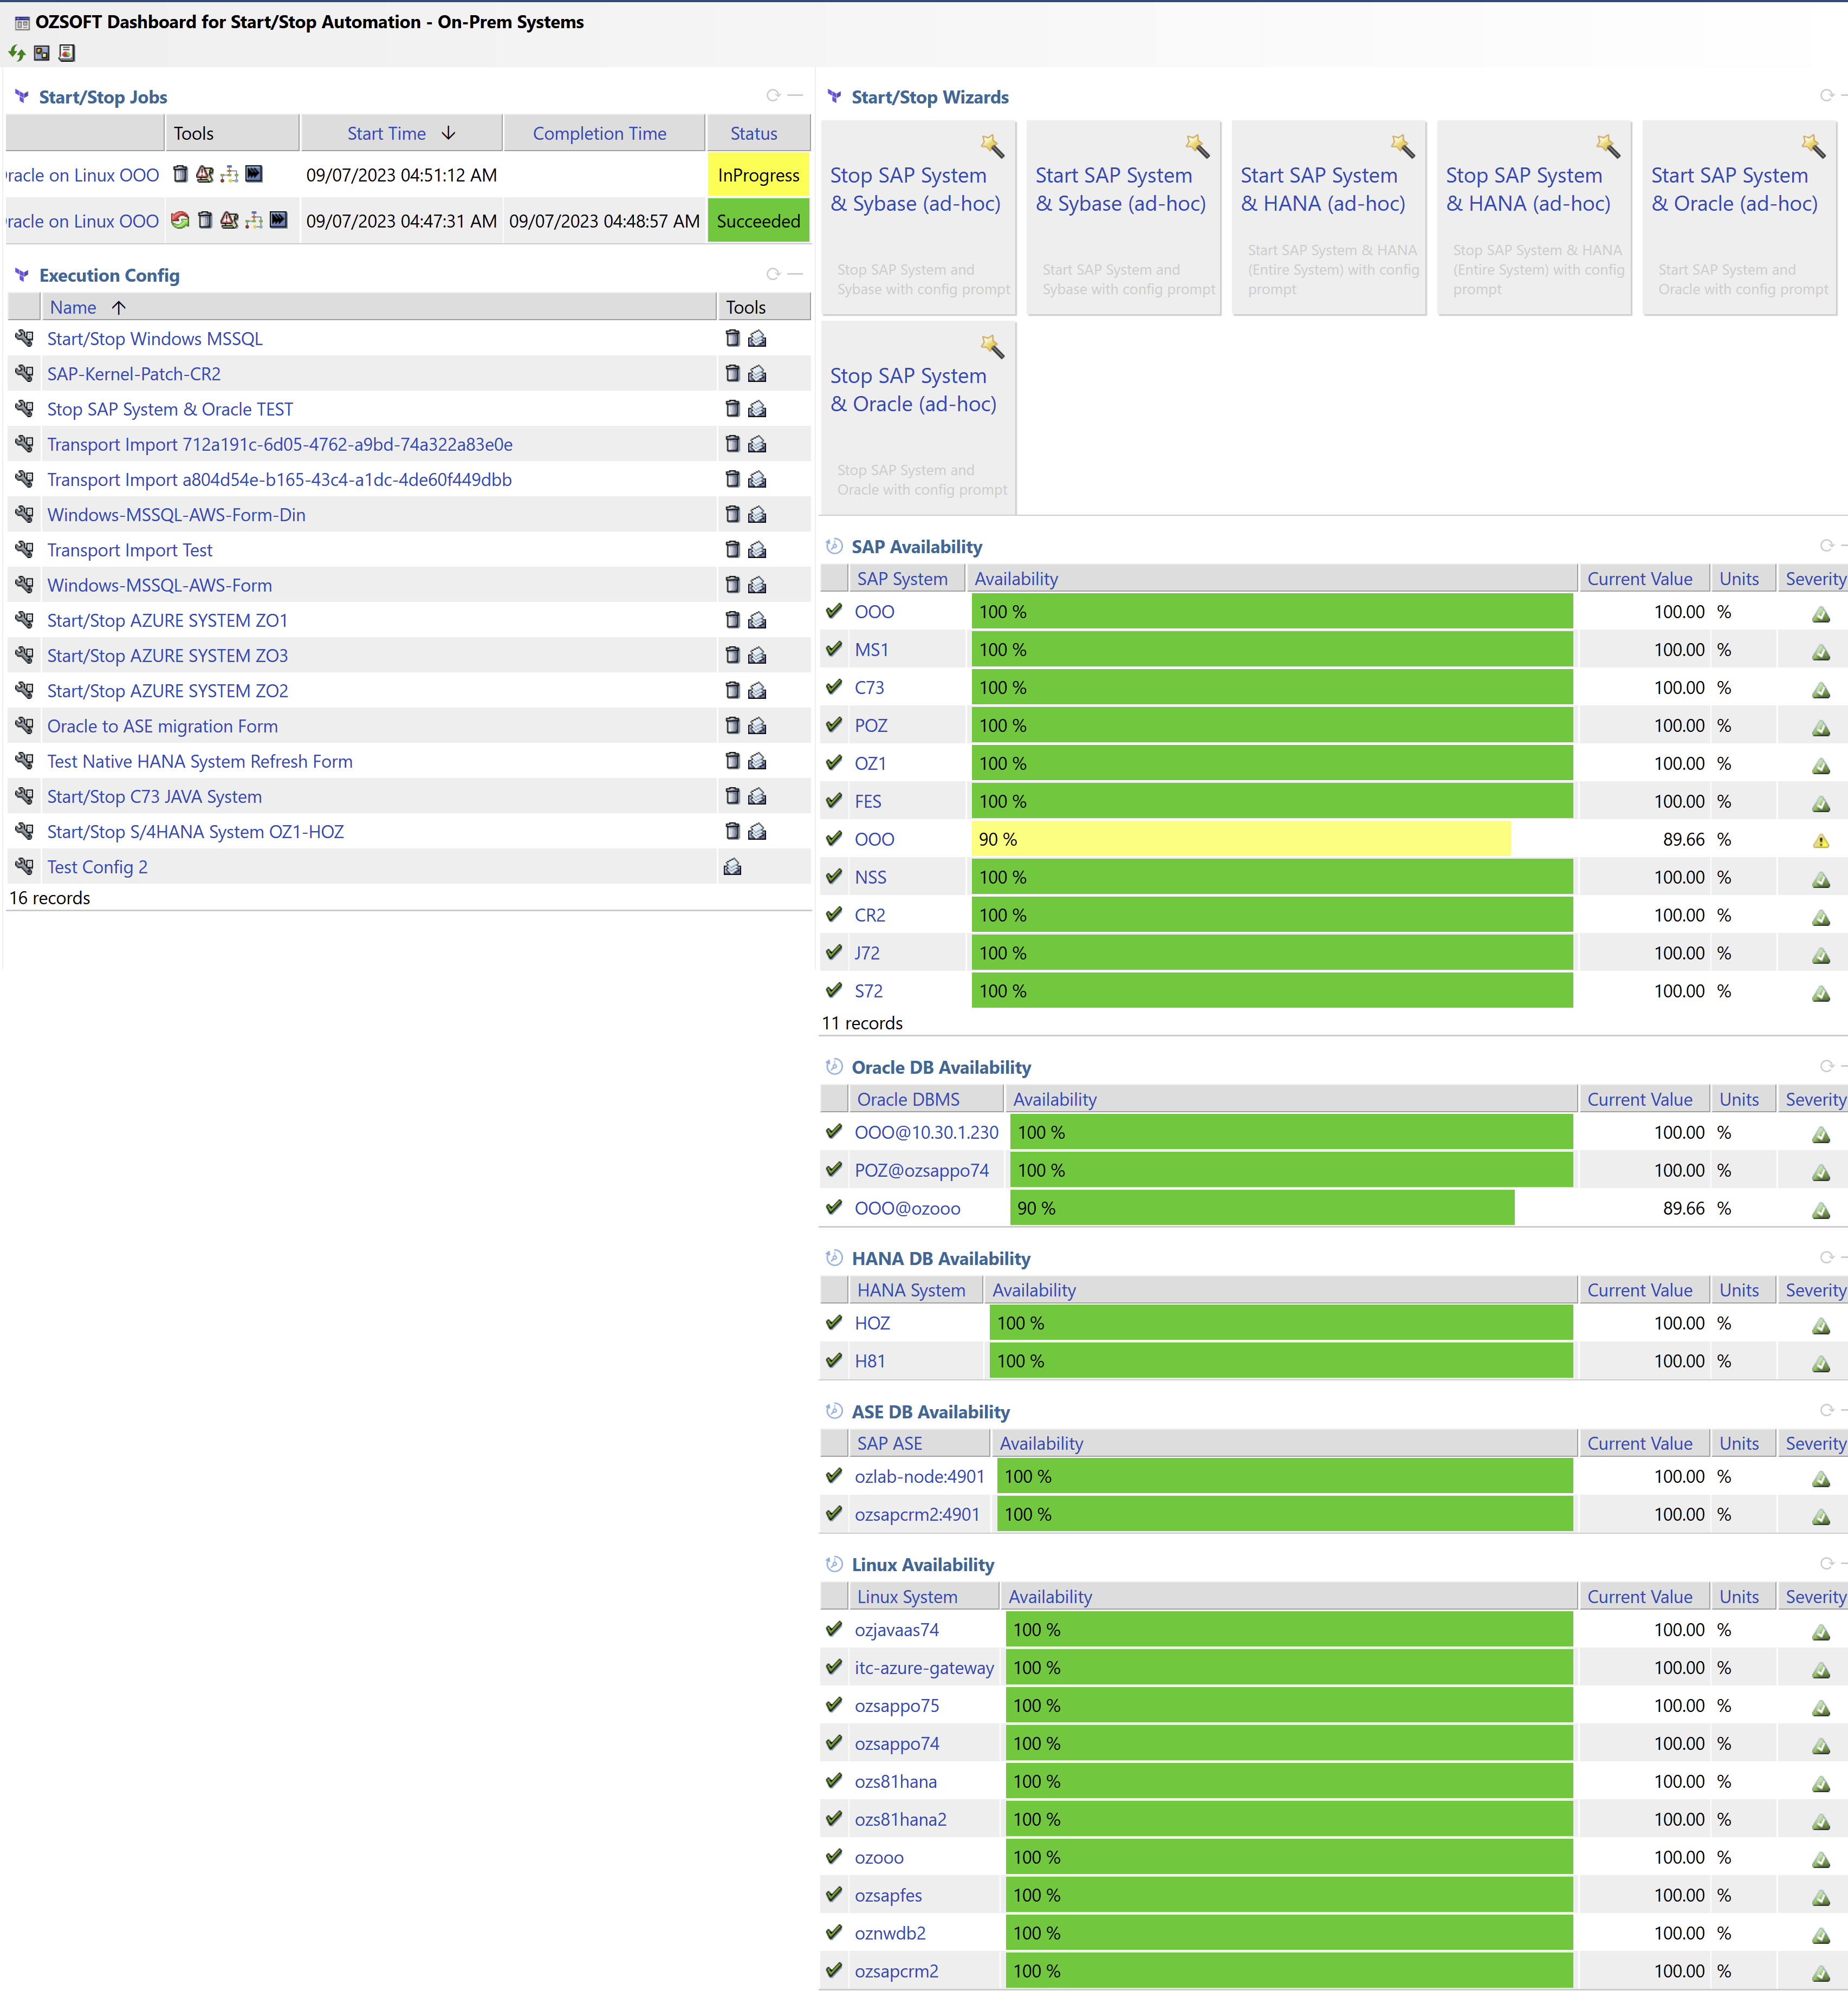The height and width of the screenshot is (1991, 1848).
Task: Click the green refresh arrows toolbar icon
Action: (x=17, y=53)
